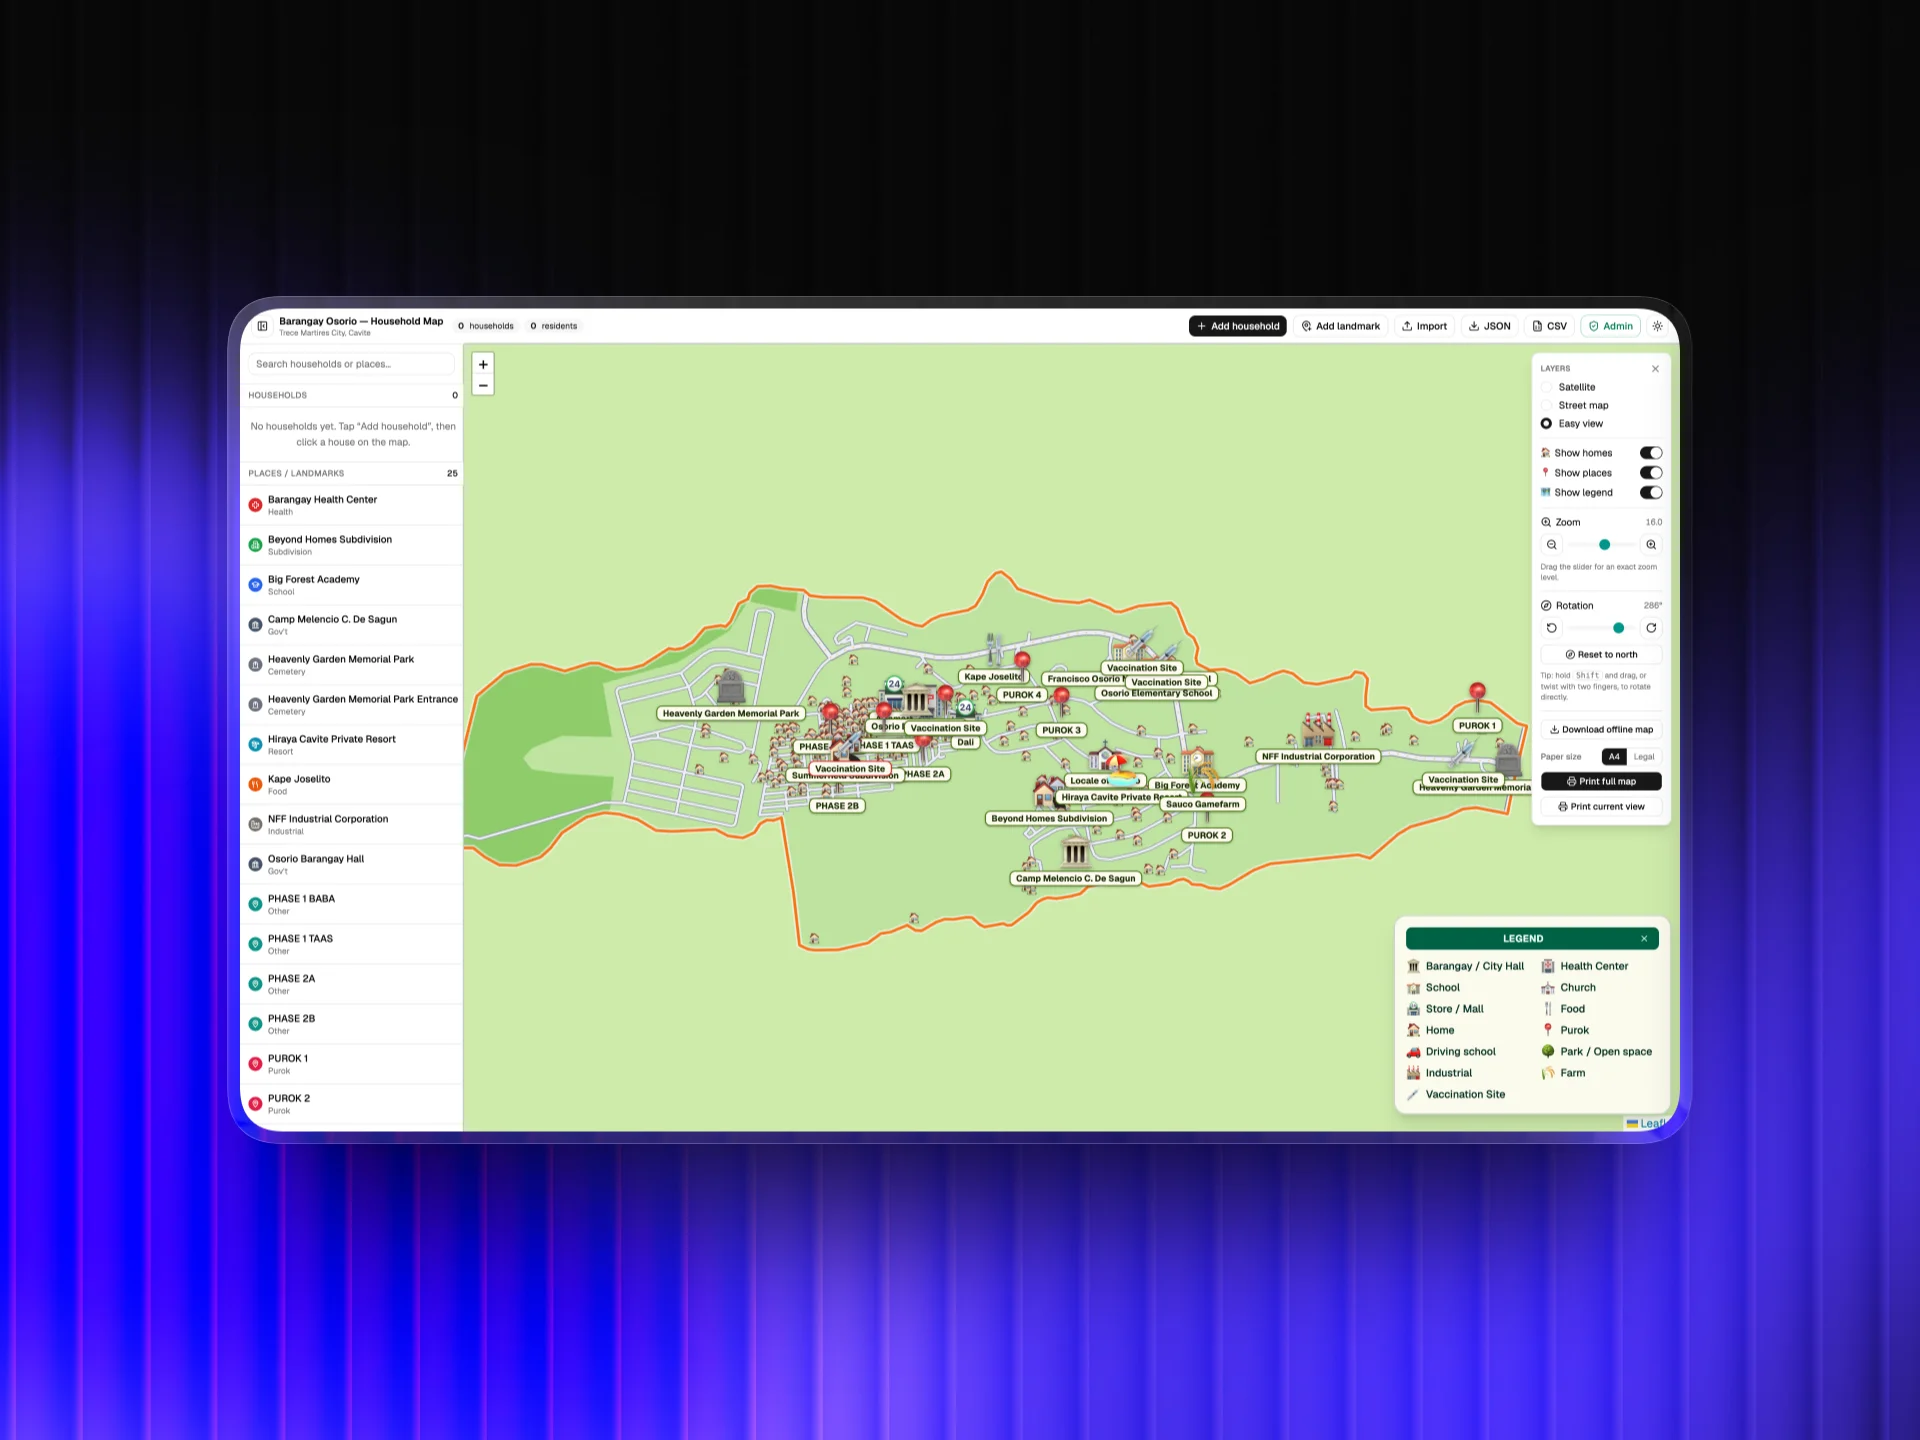Screen dimensions: 1920x1440
Task: Toggle the light/dark theme sun icon
Action: tap(1657, 326)
